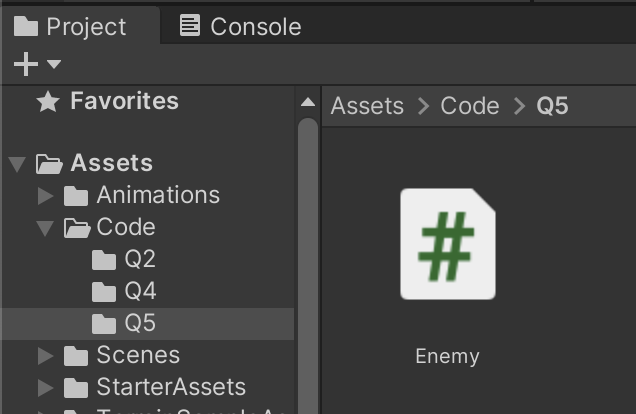Click the Favorites star icon
This screenshot has height=414, width=636.
click(x=47, y=101)
